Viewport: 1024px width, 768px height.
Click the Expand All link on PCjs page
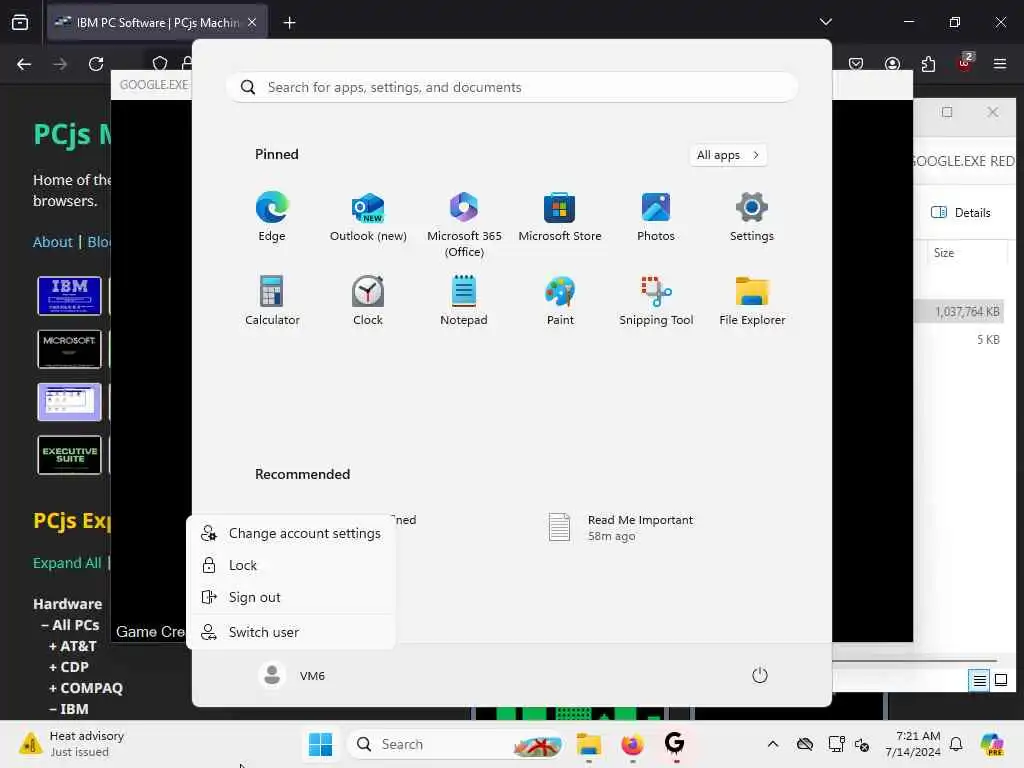click(67, 563)
